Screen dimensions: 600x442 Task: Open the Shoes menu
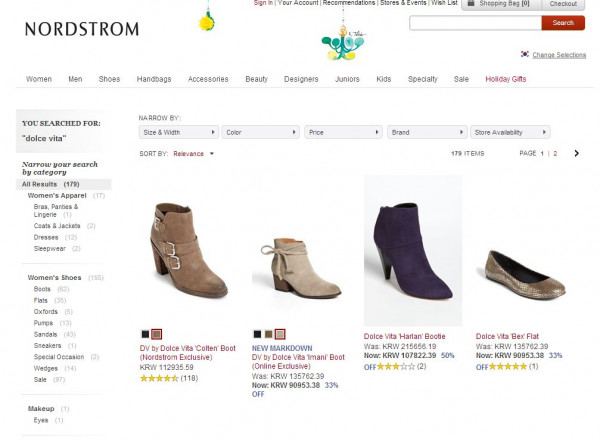click(x=109, y=79)
